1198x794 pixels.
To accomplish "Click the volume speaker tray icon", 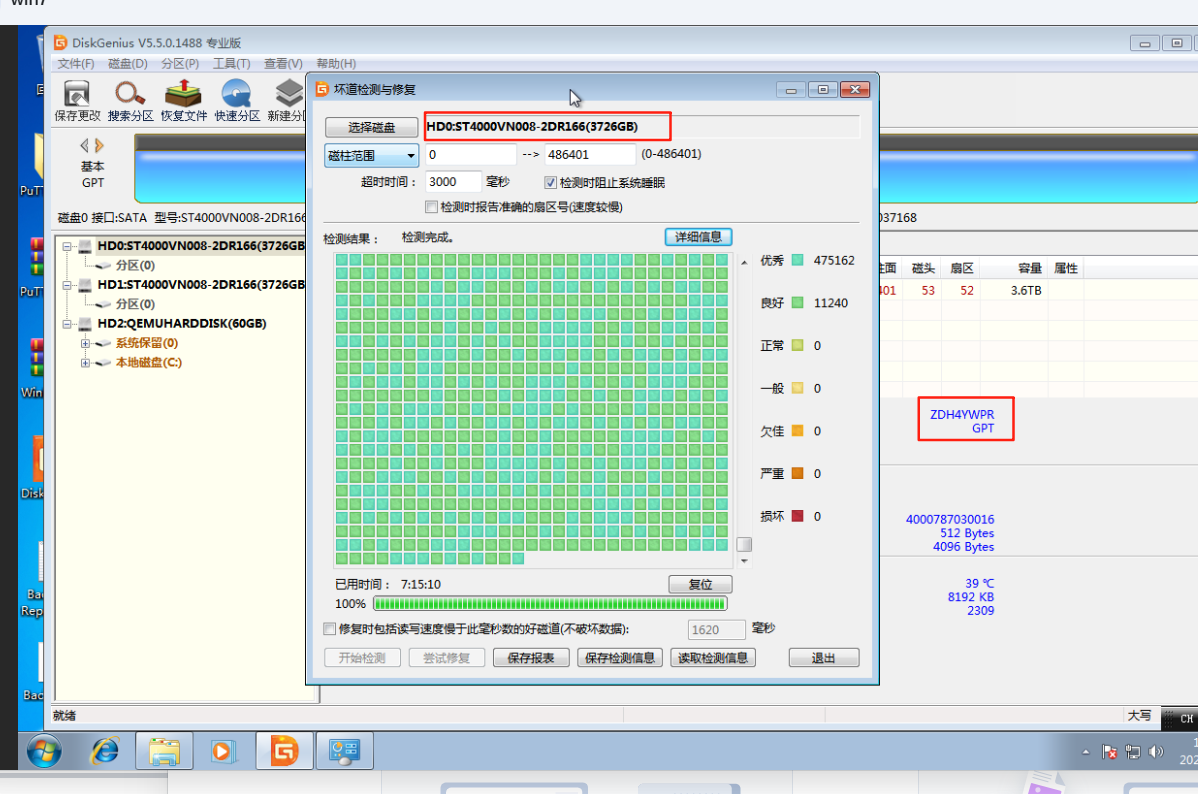I will pyautogui.click(x=1156, y=752).
